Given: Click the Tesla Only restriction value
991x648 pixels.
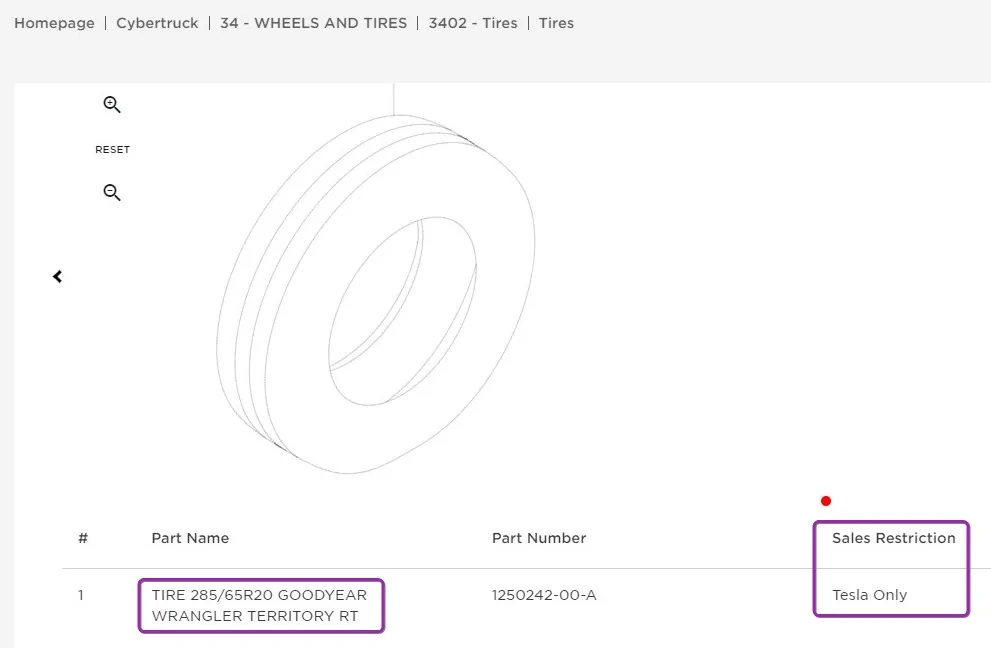Looking at the screenshot, I should tap(870, 595).
